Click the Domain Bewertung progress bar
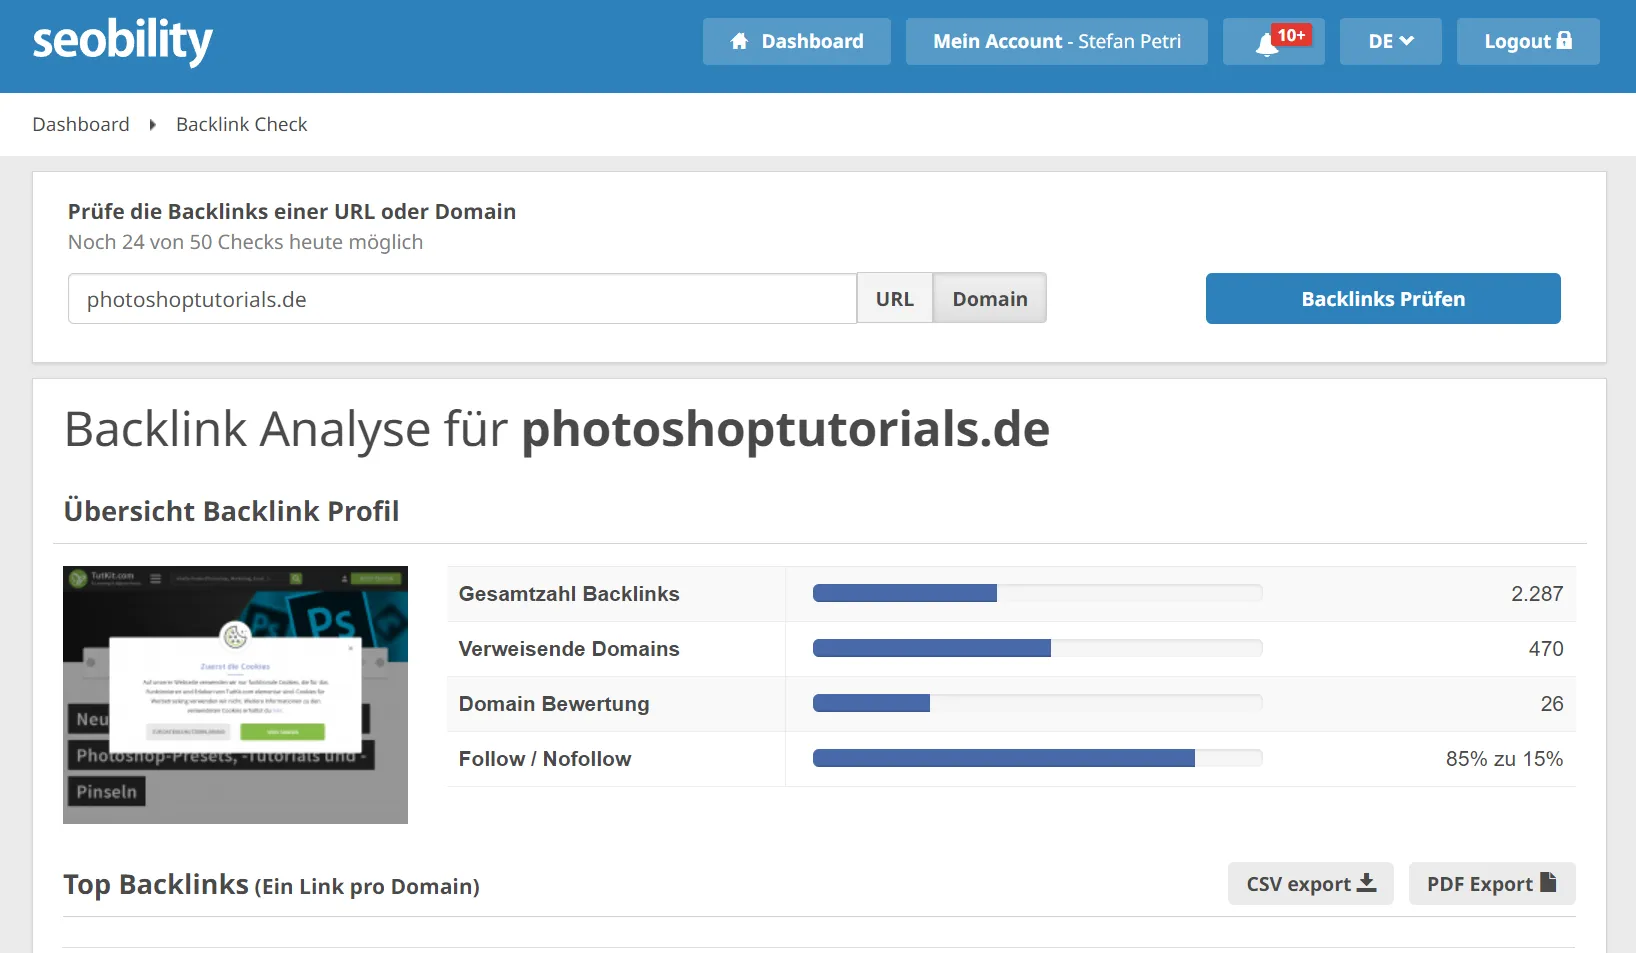The height and width of the screenshot is (953, 1636). pyautogui.click(x=1037, y=703)
